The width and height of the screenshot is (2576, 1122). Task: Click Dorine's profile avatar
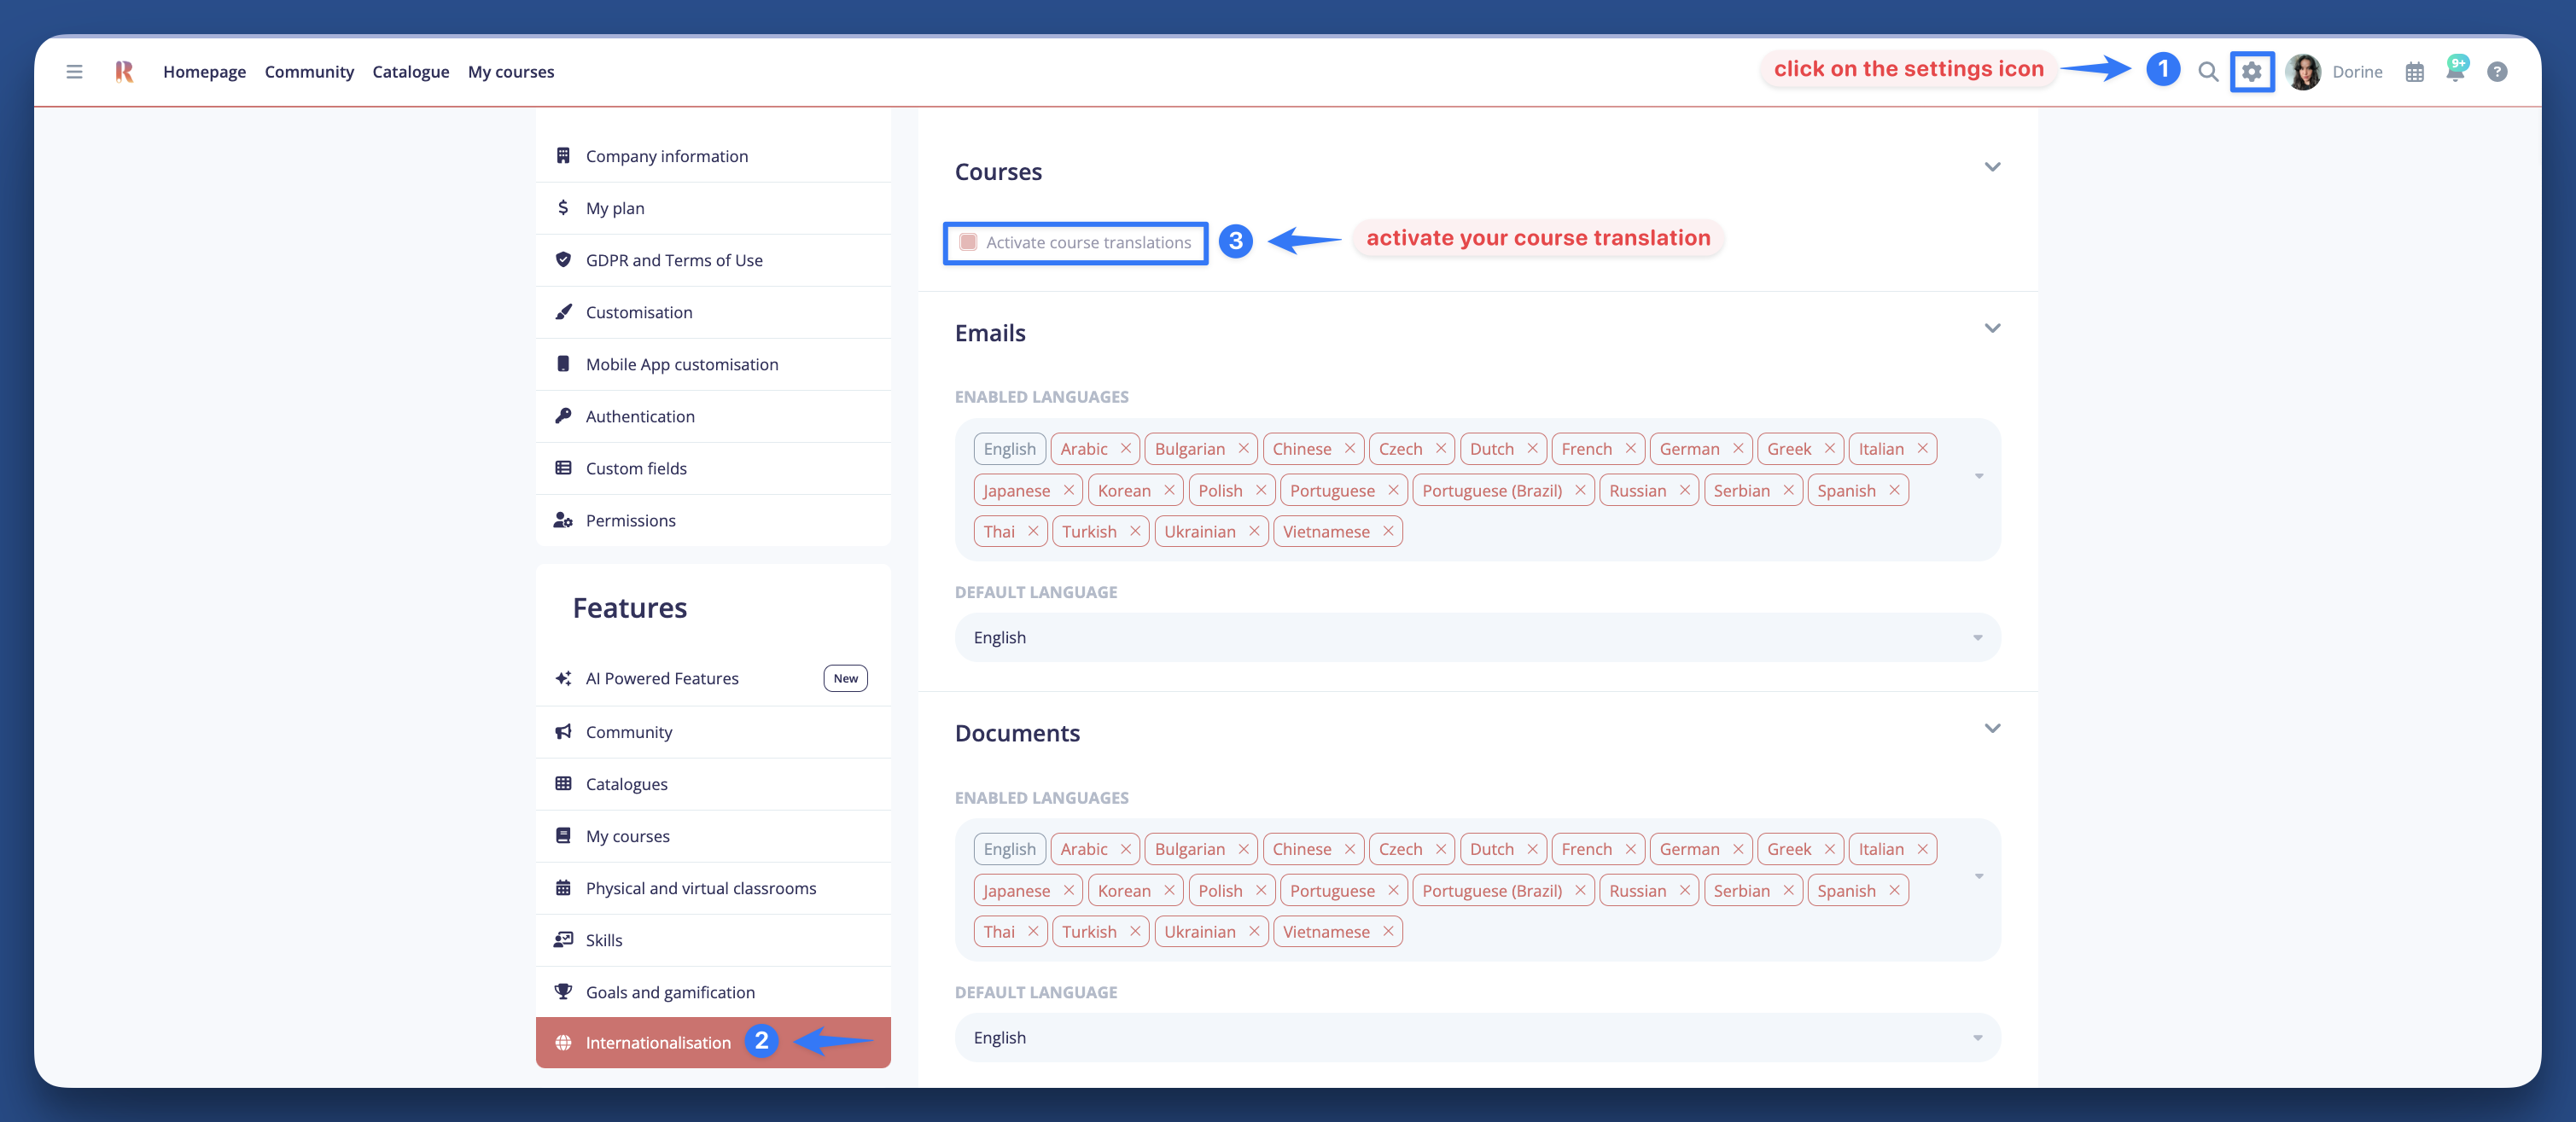(x=2303, y=72)
